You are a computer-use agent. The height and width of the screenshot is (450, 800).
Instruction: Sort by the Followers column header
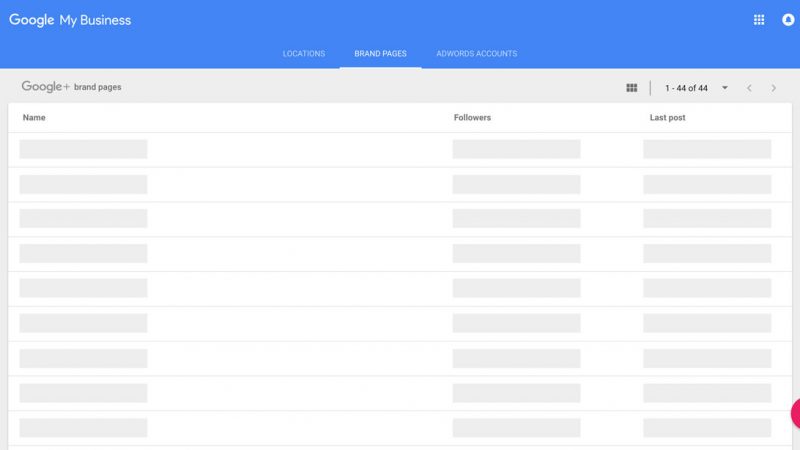[472, 118]
